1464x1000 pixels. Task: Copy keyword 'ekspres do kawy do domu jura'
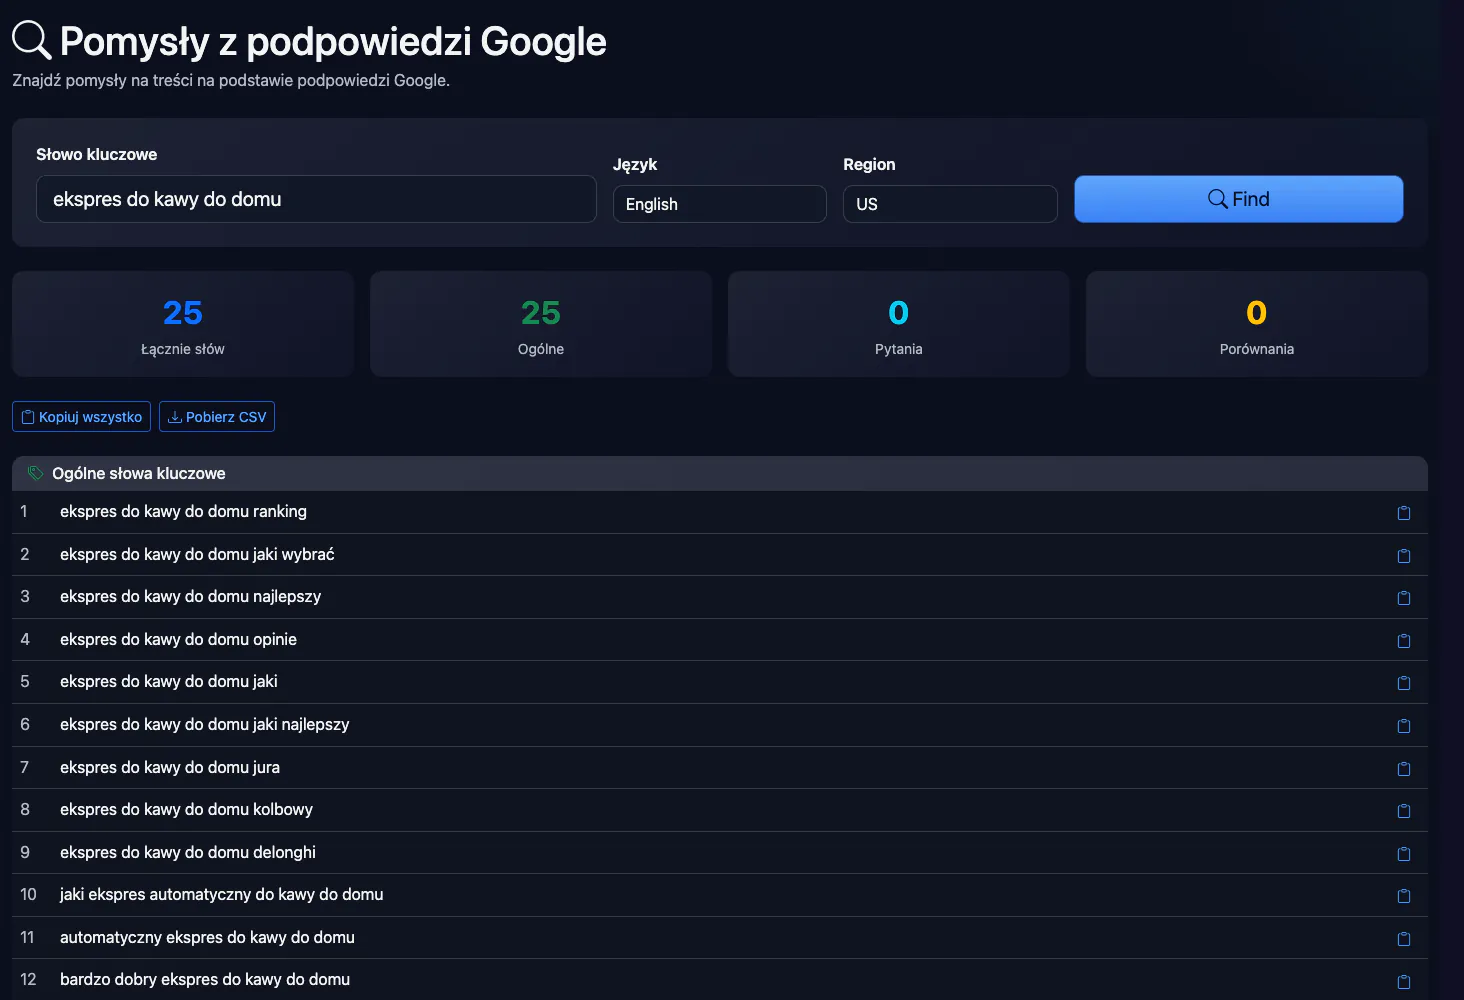pyautogui.click(x=1404, y=769)
